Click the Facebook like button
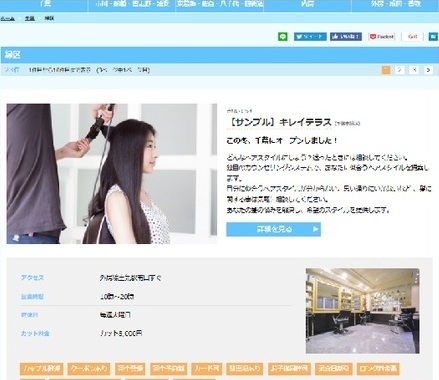The image size is (439, 380). click(346, 37)
